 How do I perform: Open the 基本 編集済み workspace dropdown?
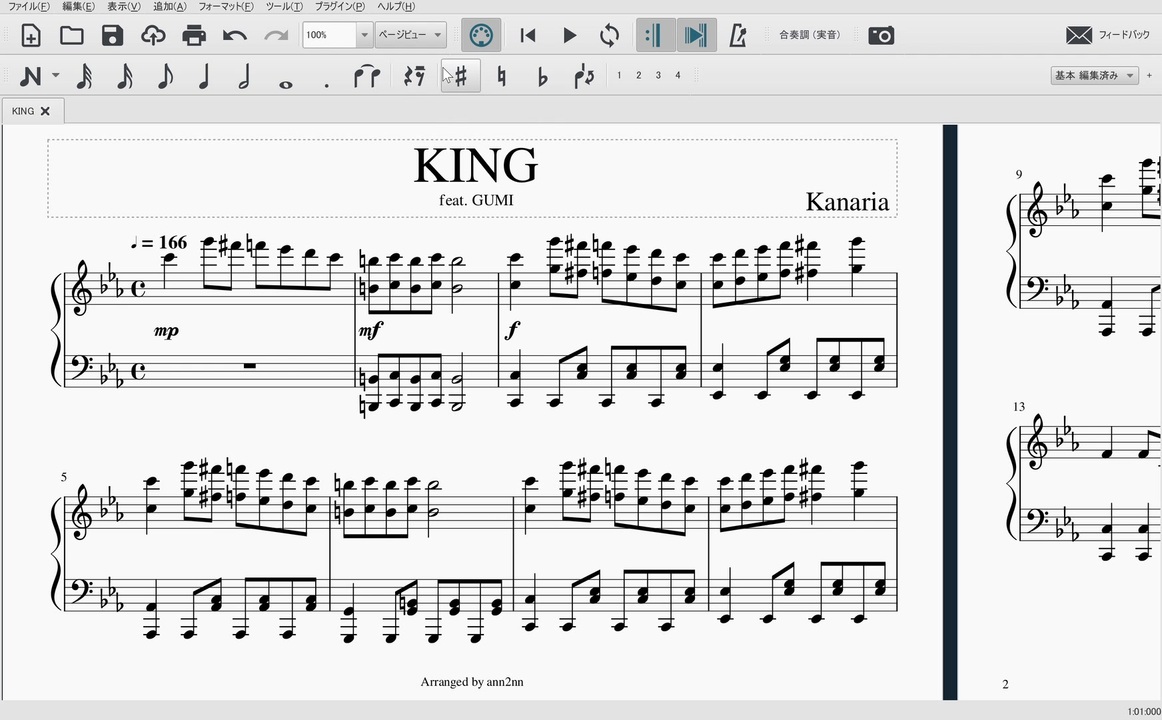tap(1095, 76)
